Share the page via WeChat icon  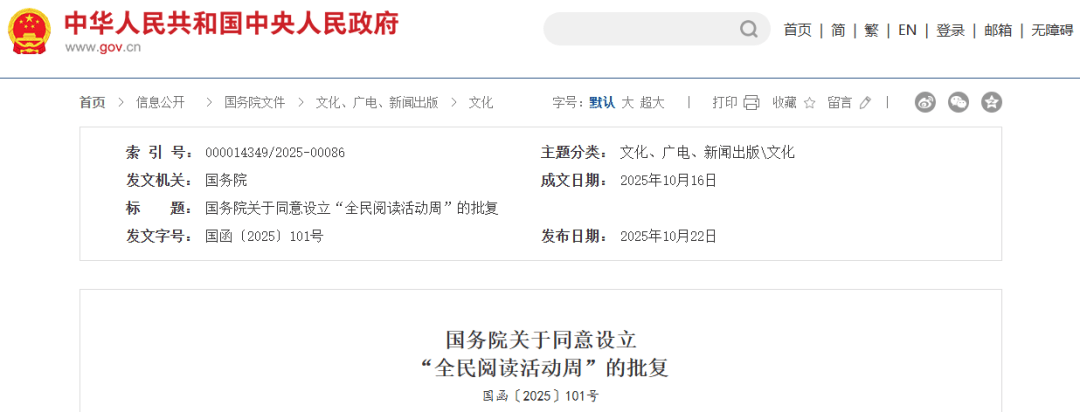click(x=958, y=102)
